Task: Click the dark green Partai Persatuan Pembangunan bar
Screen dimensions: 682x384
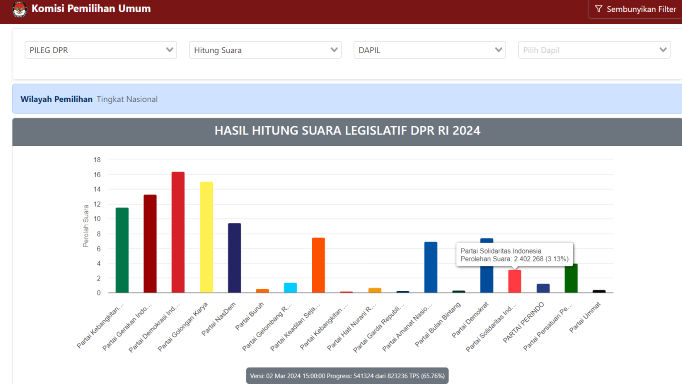Action: [x=571, y=278]
